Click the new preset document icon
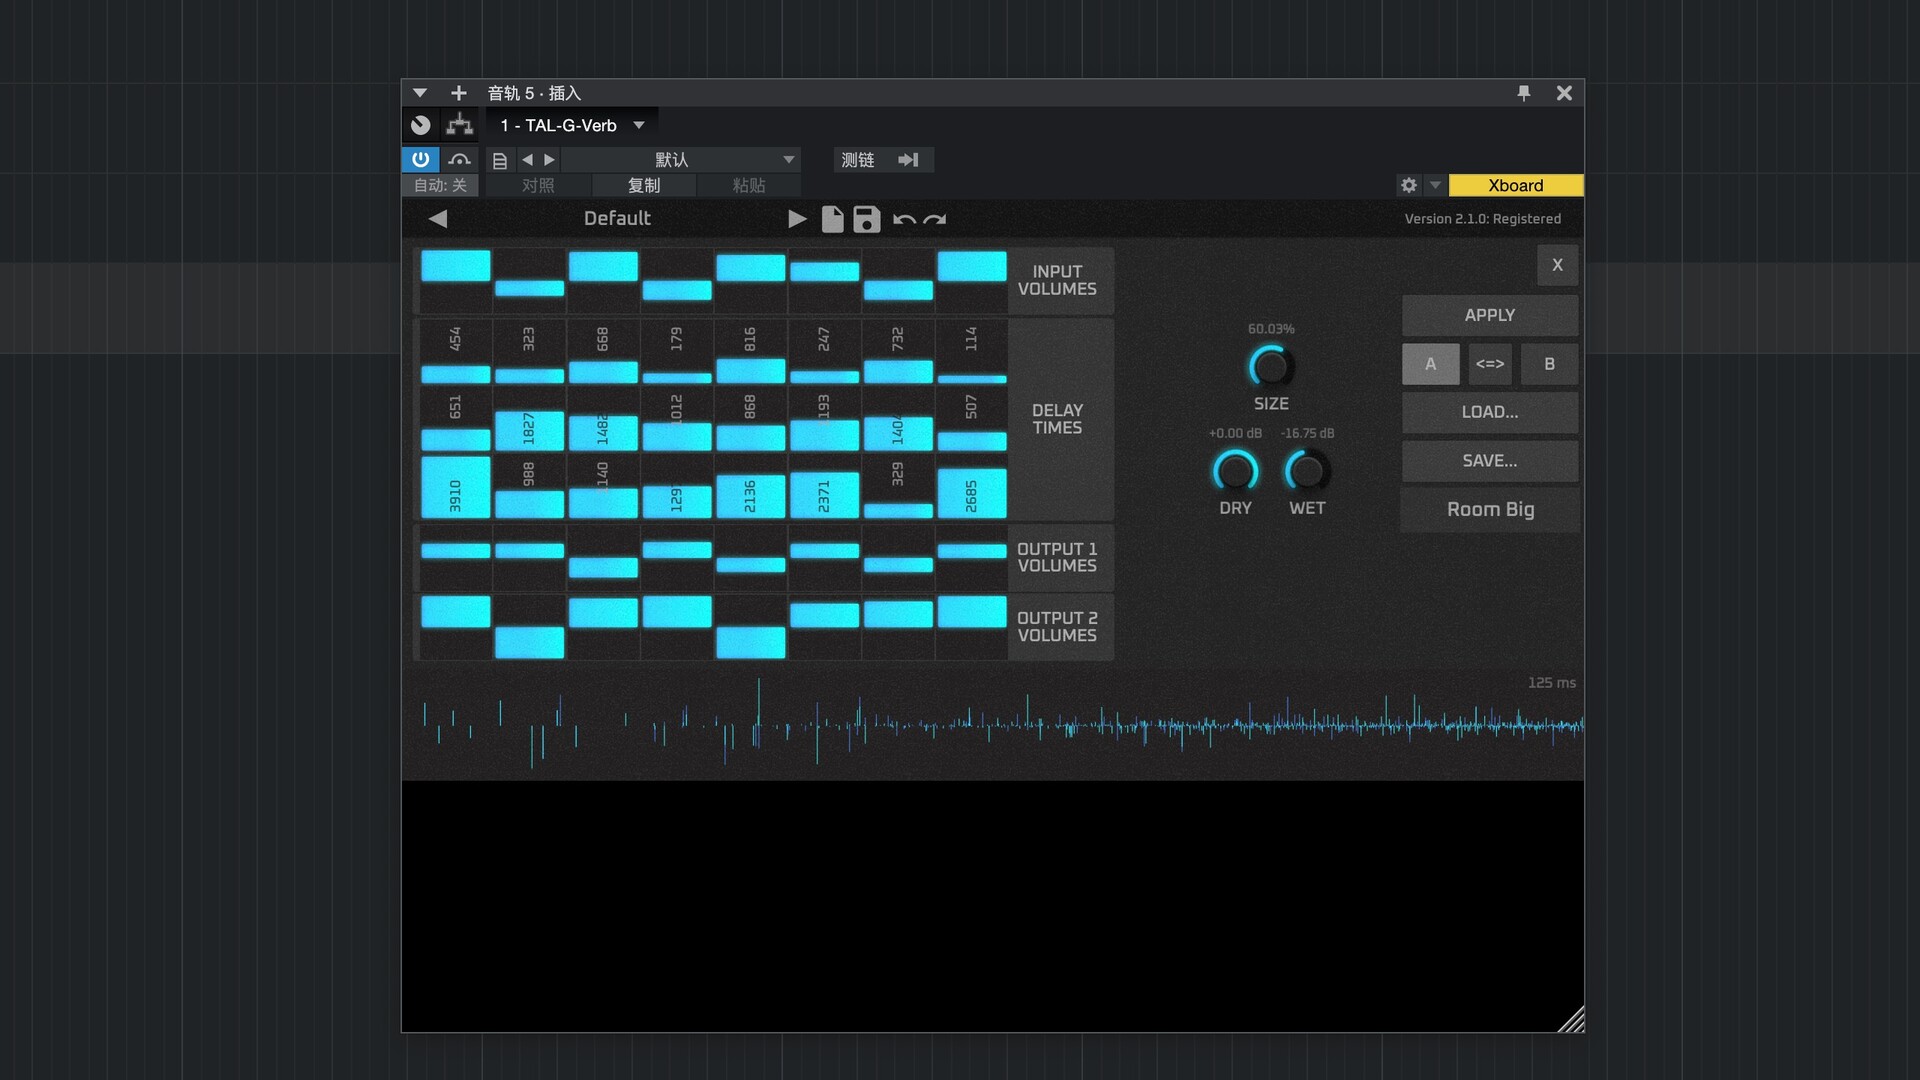This screenshot has width=1920, height=1080. (x=832, y=219)
